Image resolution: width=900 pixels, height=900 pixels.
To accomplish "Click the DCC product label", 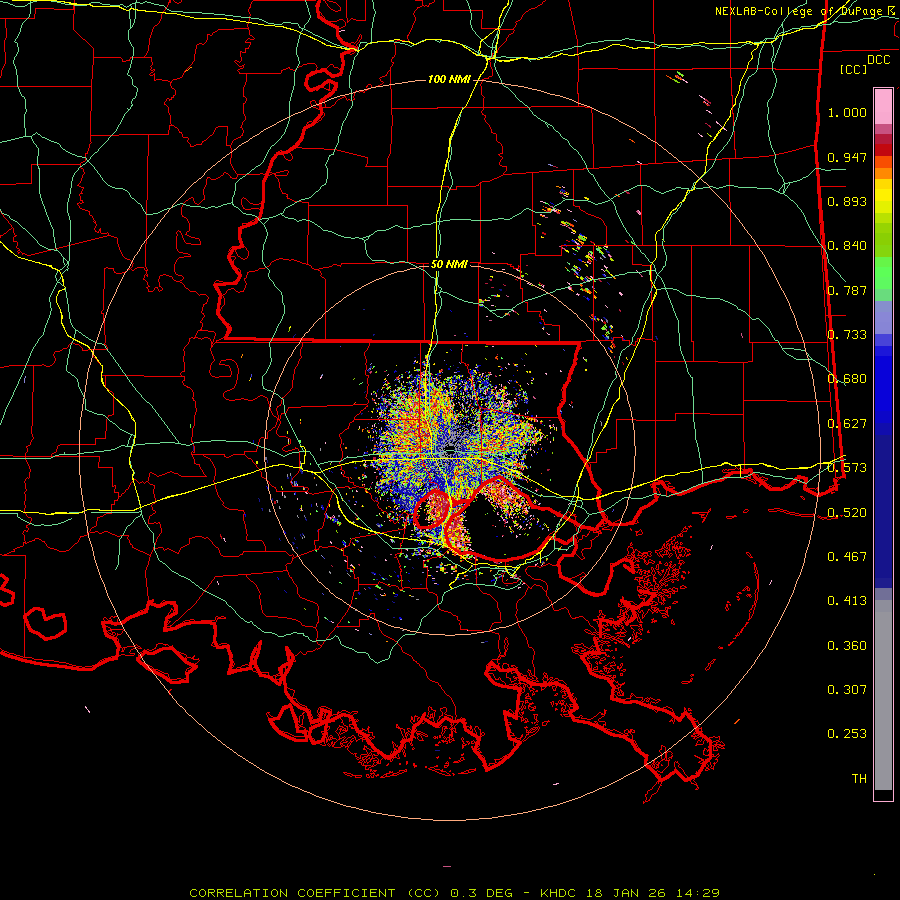I will tap(878, 60).
